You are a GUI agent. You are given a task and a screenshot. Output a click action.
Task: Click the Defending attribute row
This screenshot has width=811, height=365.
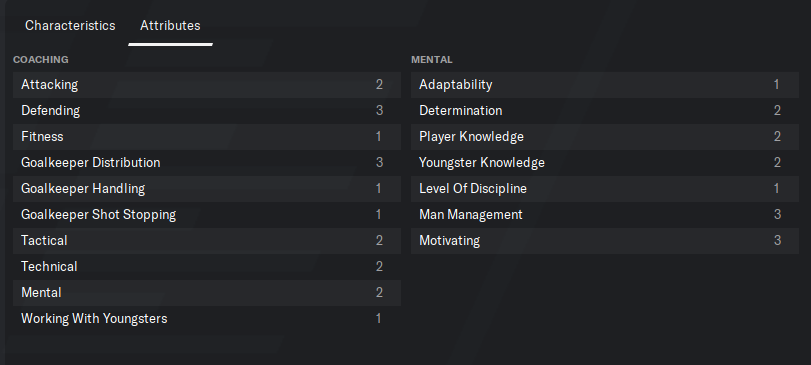click(x=207, y=111)
